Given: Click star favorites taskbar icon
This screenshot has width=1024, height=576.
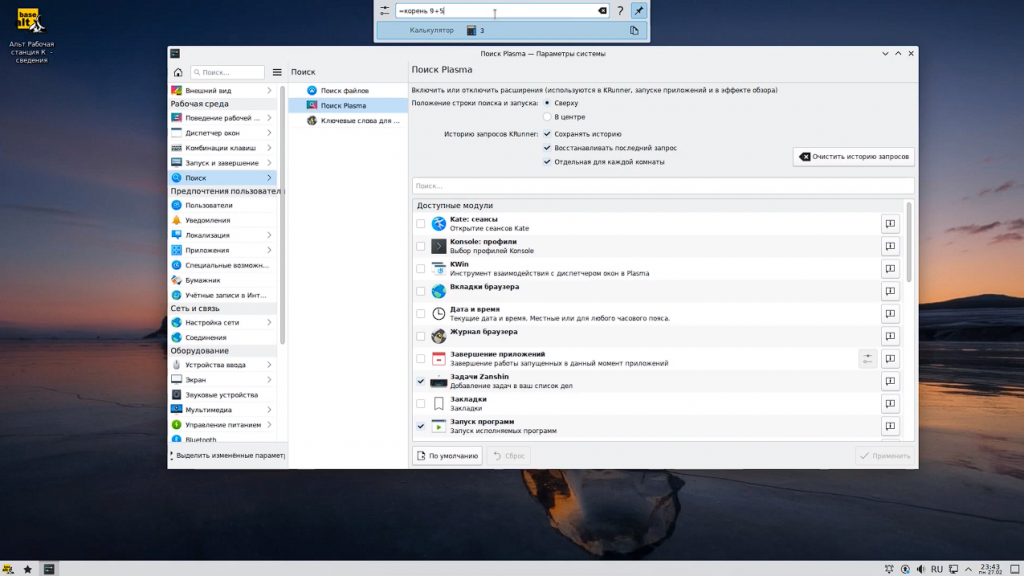Looking at the screenshot, I should (x=27, y=569).
